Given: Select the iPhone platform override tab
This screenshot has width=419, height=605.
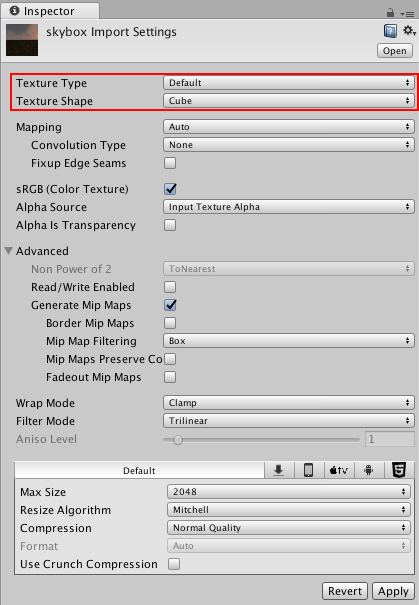Looking at the screenshot, I should pos(309,470).
